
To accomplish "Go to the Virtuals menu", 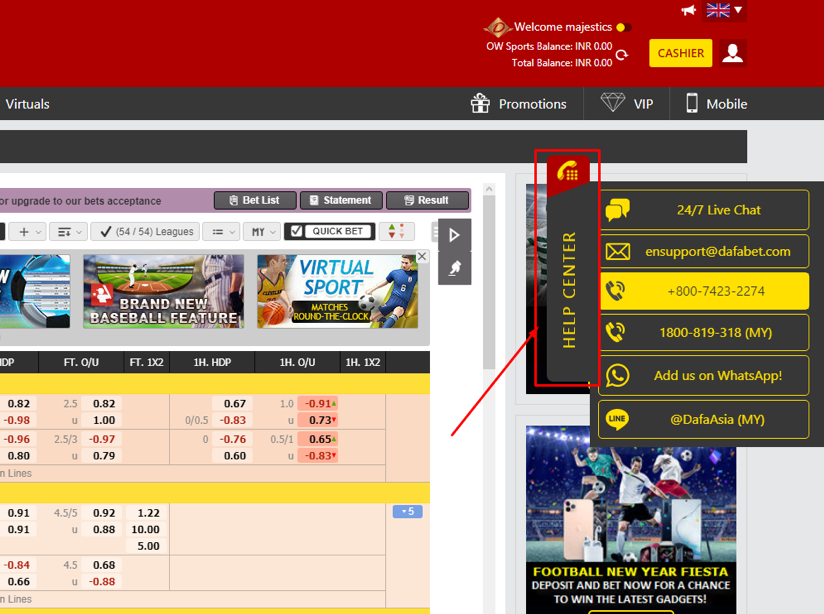I will coord(27,104).
